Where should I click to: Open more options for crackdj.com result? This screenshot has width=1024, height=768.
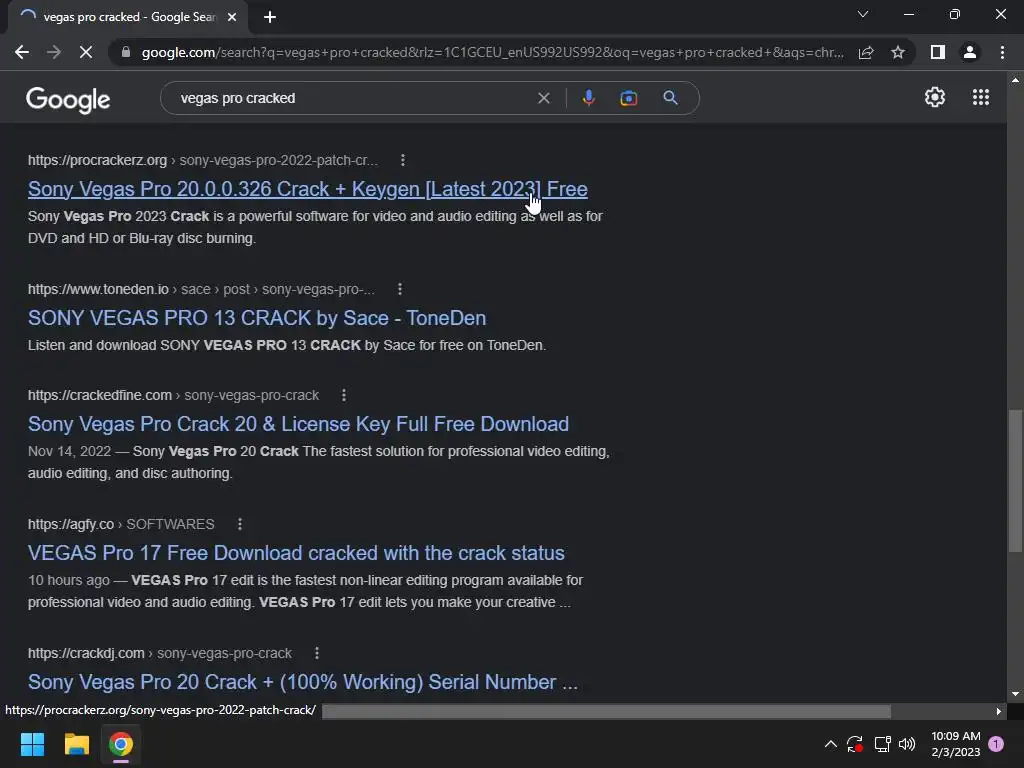pyautogui.click(x=316, y=653)
